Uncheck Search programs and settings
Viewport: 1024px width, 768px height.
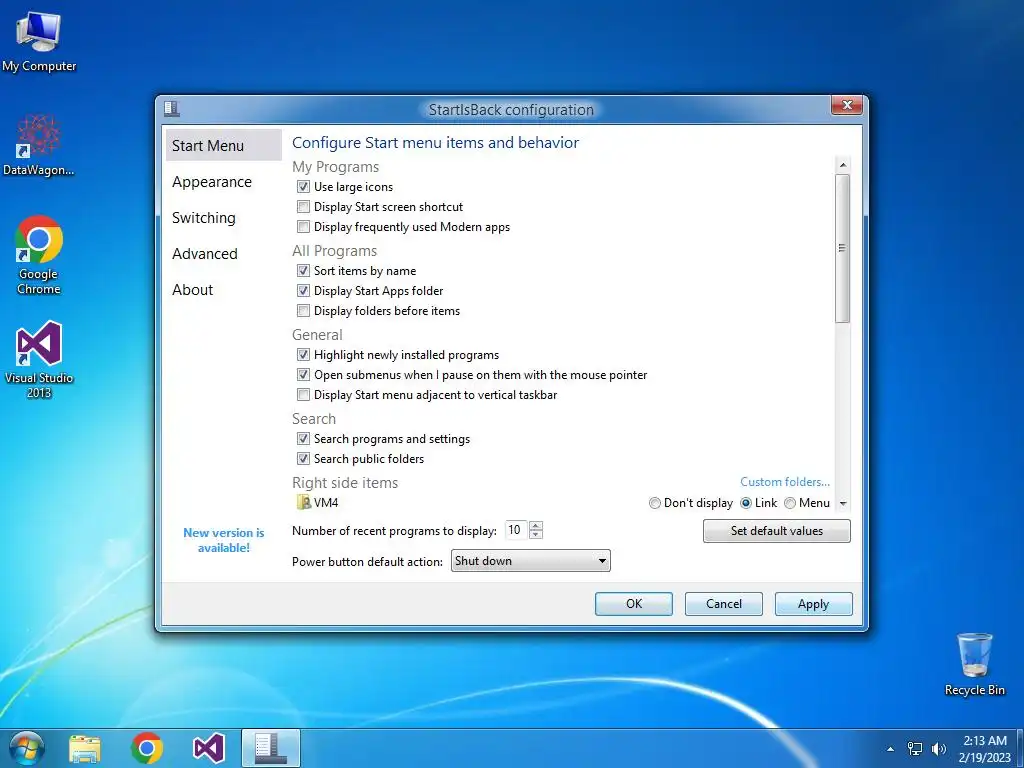tap(303, 439)
